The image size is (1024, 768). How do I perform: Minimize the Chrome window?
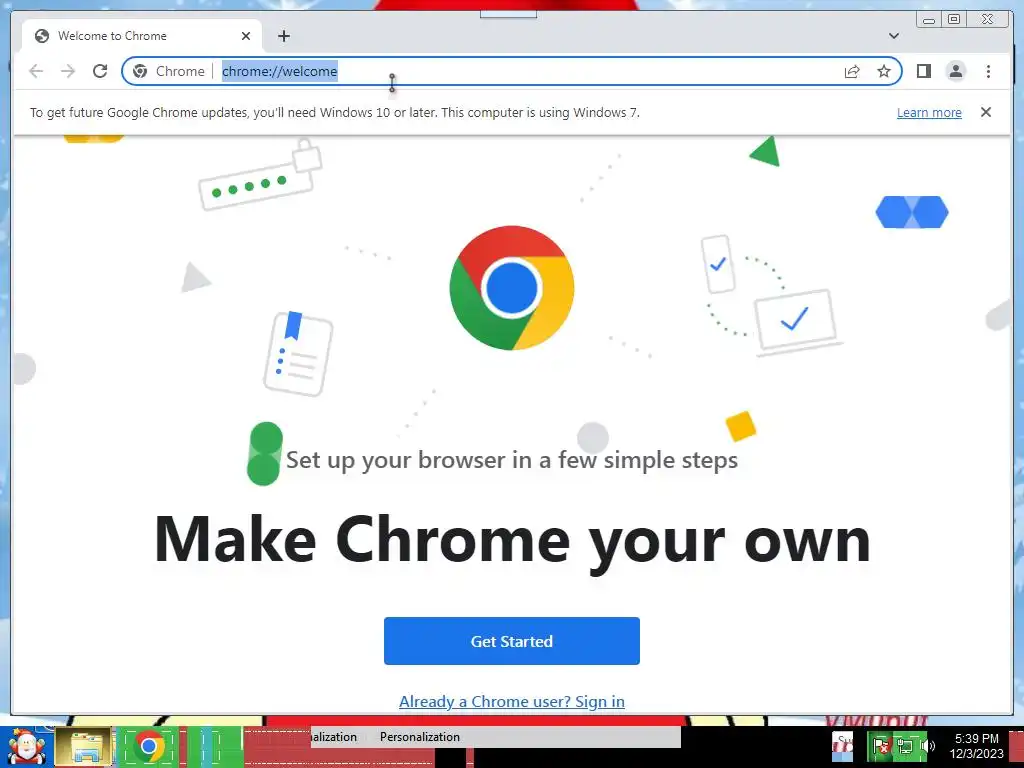point(929,20)
